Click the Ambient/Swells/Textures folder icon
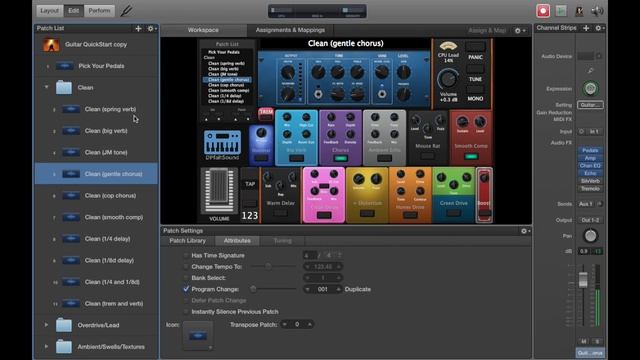 point(64,347)
